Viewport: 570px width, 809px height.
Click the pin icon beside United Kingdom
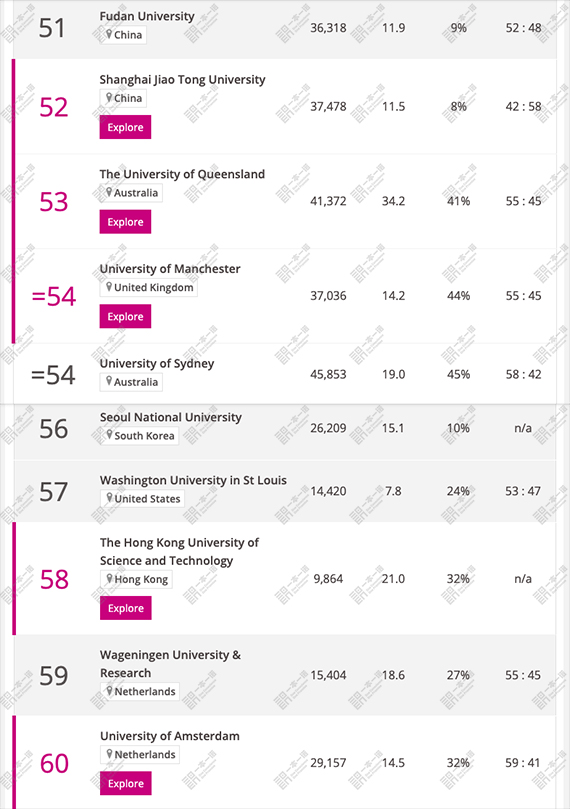pos(109,287)
